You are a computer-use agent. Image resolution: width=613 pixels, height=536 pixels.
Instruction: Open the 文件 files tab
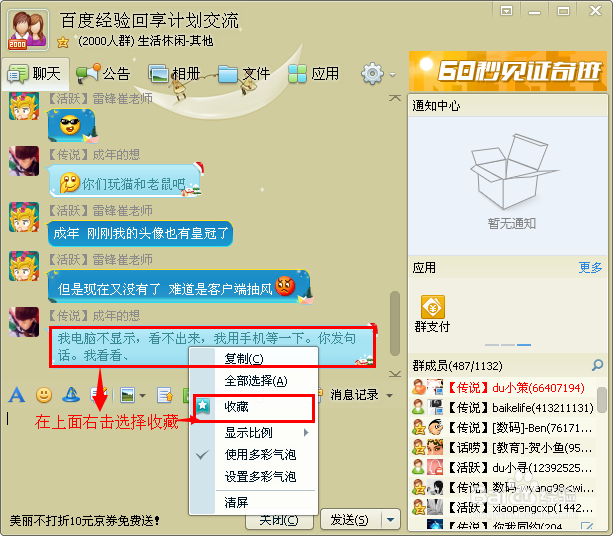pos(244,73)
